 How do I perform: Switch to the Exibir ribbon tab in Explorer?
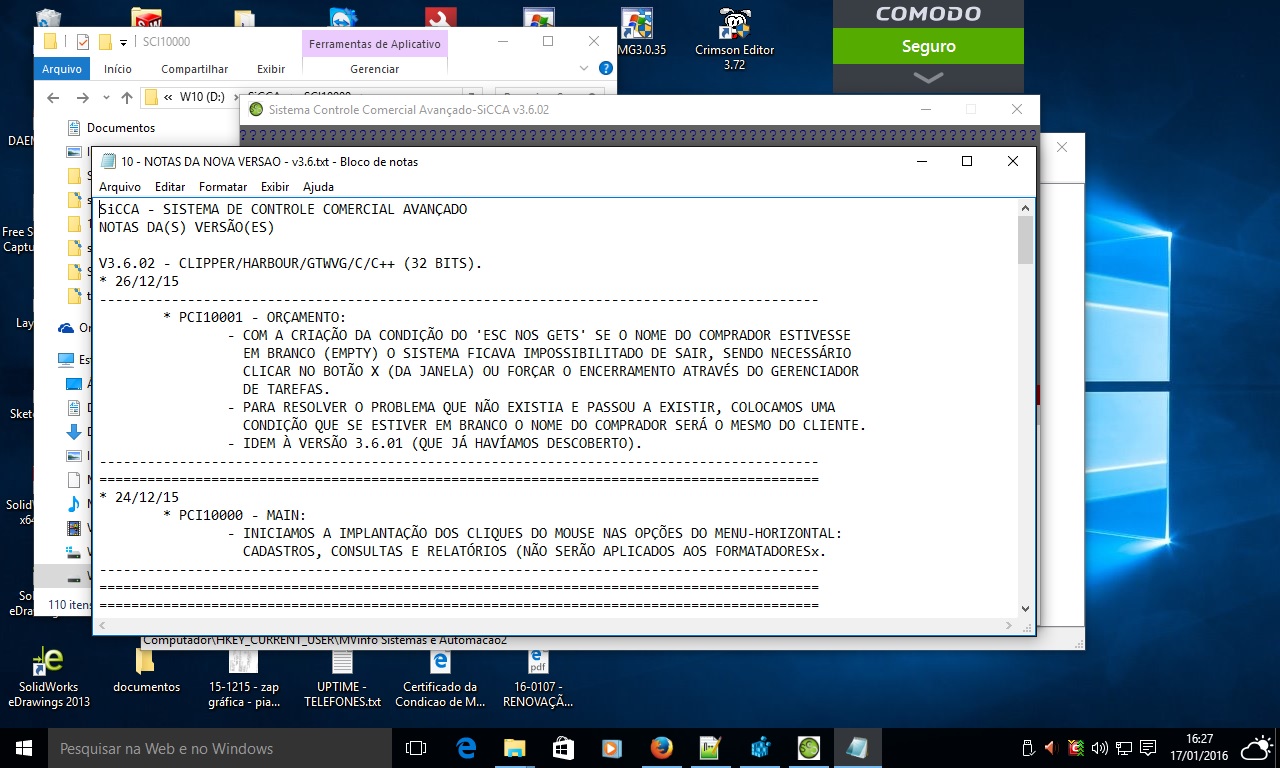[x=271, y=69]
